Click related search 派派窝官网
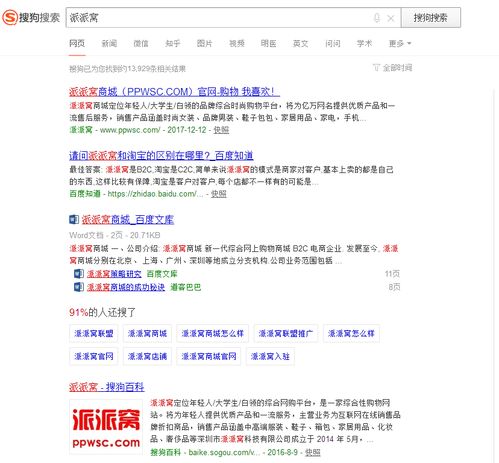 pos(94,356)
